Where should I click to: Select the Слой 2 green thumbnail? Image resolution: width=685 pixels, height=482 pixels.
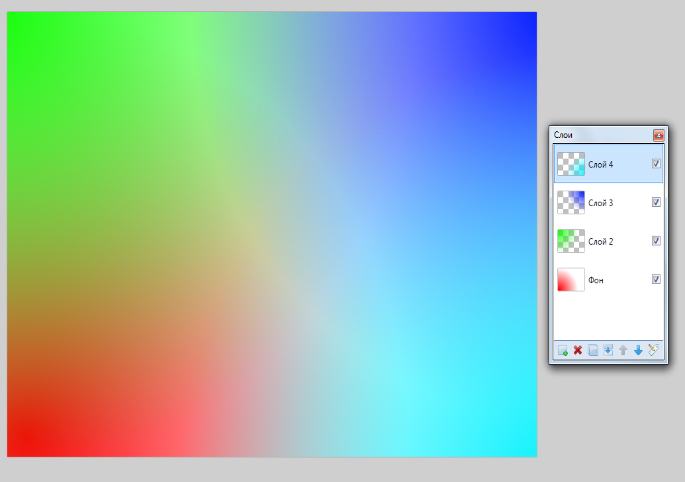click(x=571, y=241)
